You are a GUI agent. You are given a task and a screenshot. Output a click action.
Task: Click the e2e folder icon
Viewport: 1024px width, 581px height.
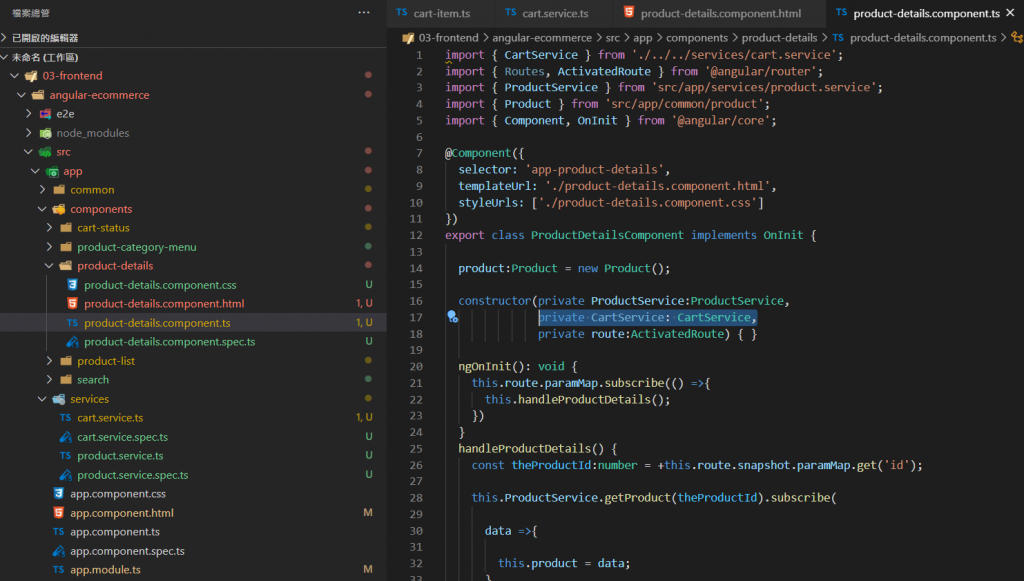click(x=45, y=114)
